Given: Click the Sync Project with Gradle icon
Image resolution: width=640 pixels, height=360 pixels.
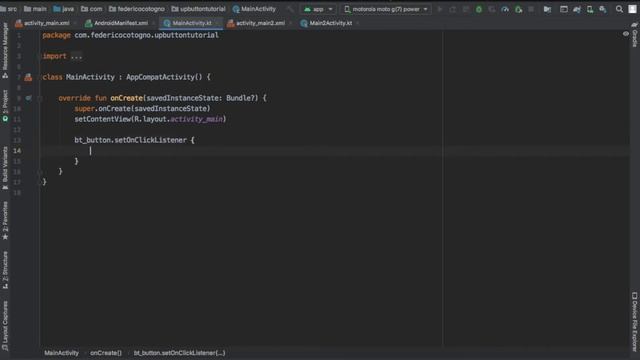Looking at the screenshot, I should tap(577, 9).
